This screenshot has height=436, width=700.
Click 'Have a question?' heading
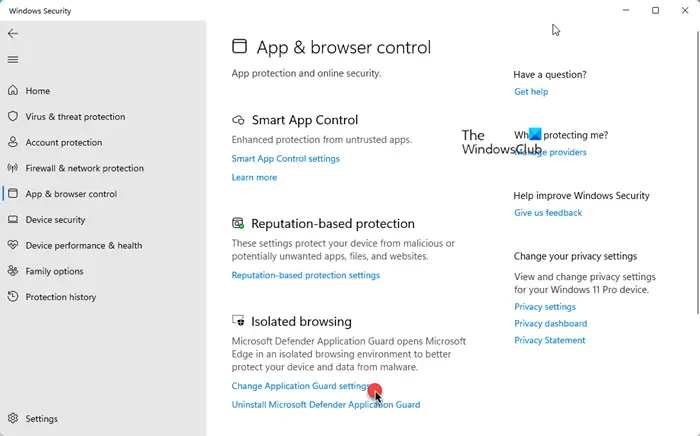pos(550,75)
